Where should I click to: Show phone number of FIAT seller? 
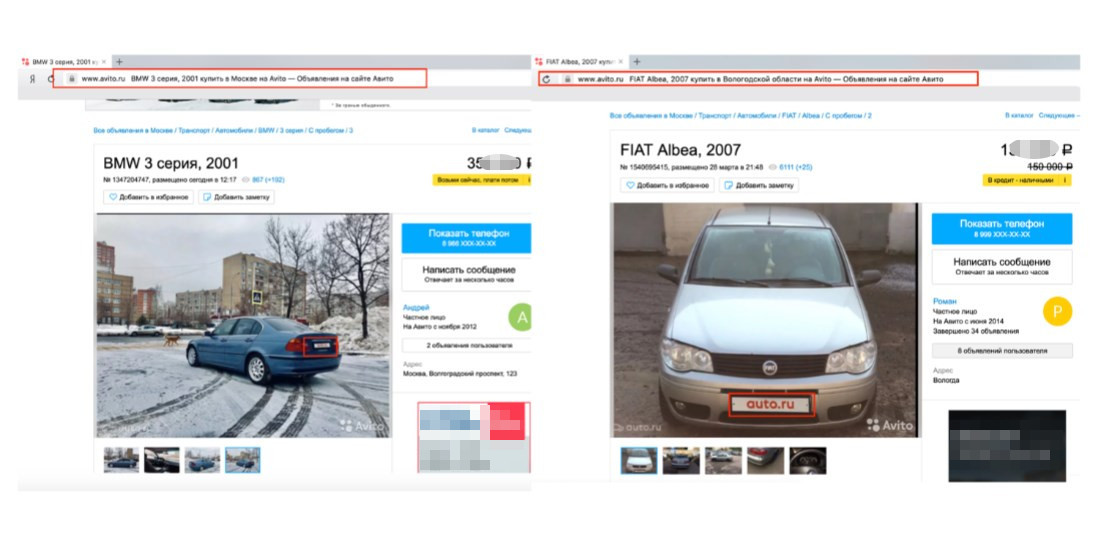[1002, 228]
